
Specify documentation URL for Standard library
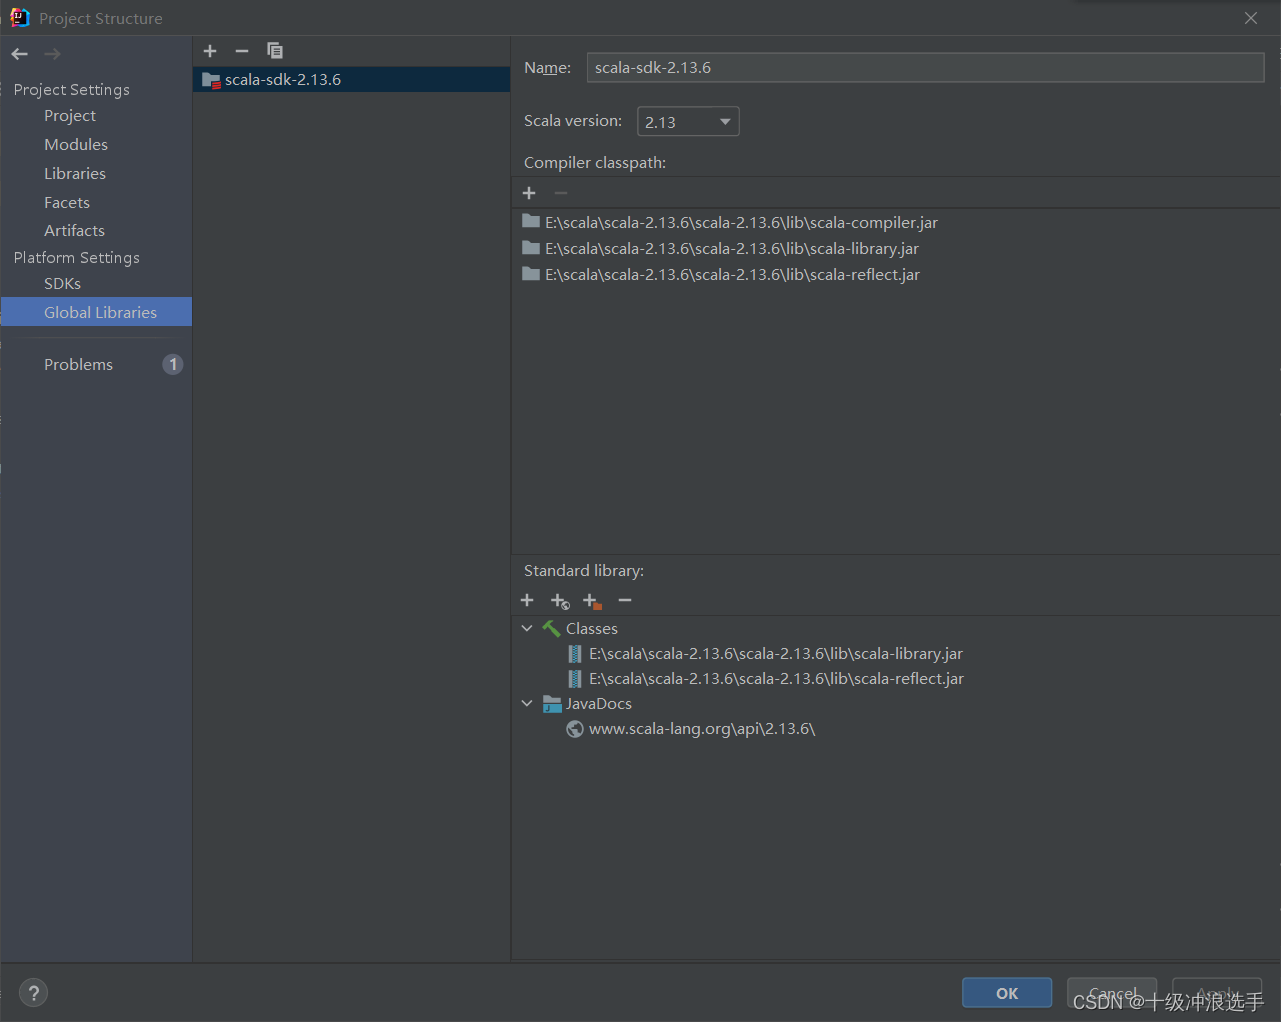point(560,600)
